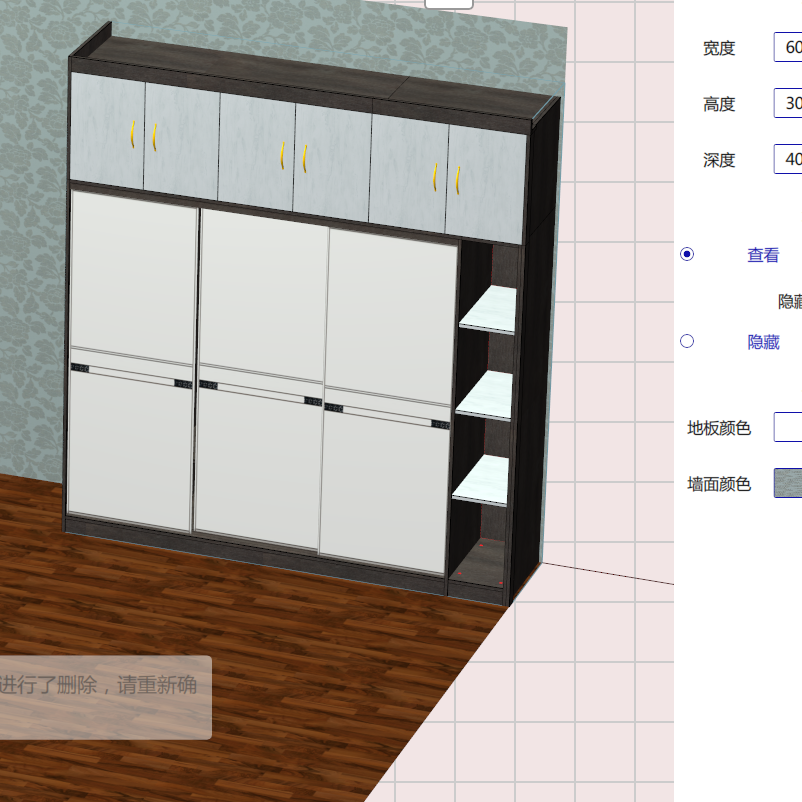Select the 查看 view radio button
802x802 pixels.
click(x=686, y=255)
